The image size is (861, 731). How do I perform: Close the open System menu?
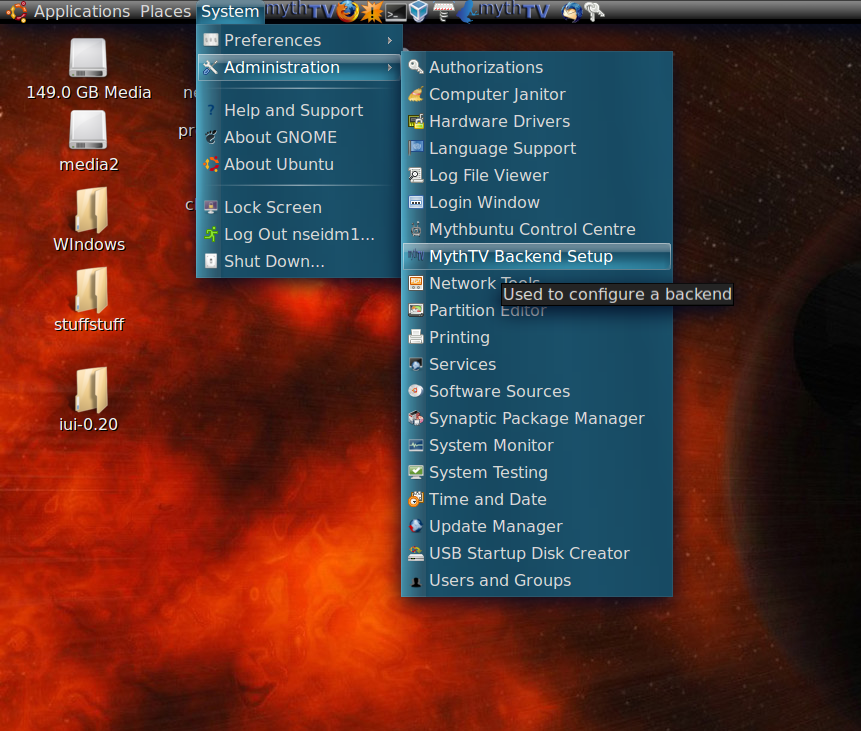tap(230, 12)
